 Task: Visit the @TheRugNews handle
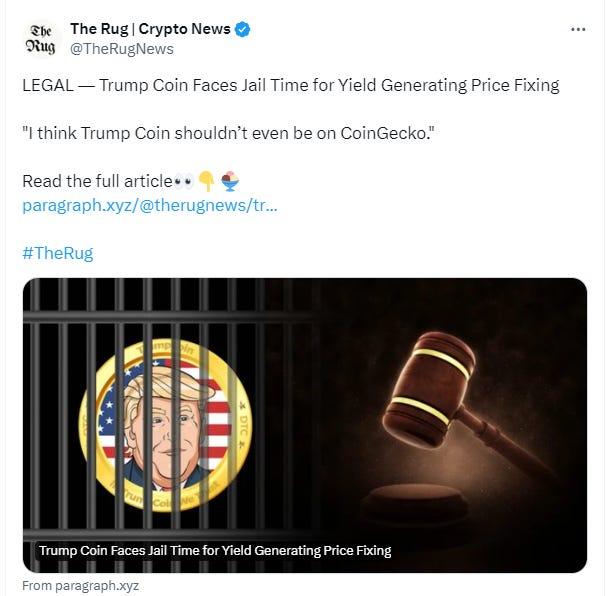122,49
